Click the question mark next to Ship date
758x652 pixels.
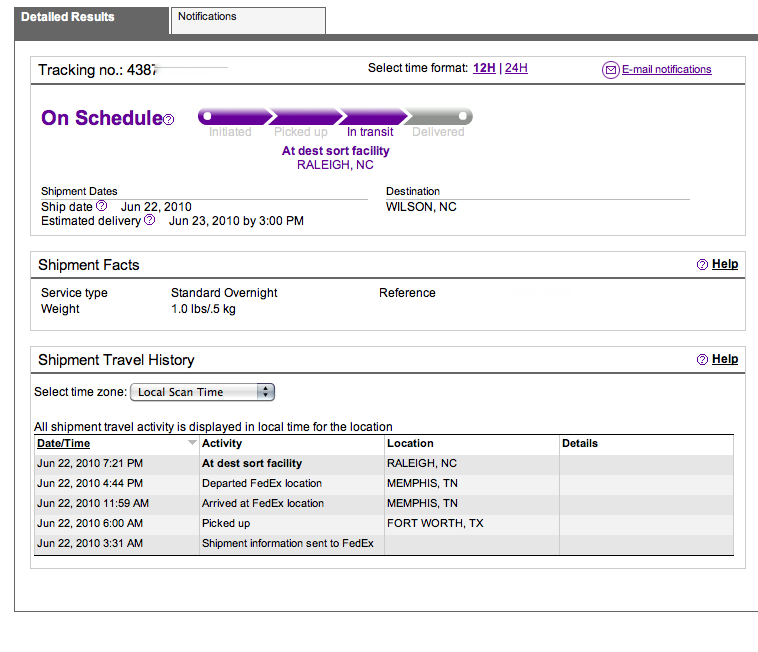tap(102, 206)
